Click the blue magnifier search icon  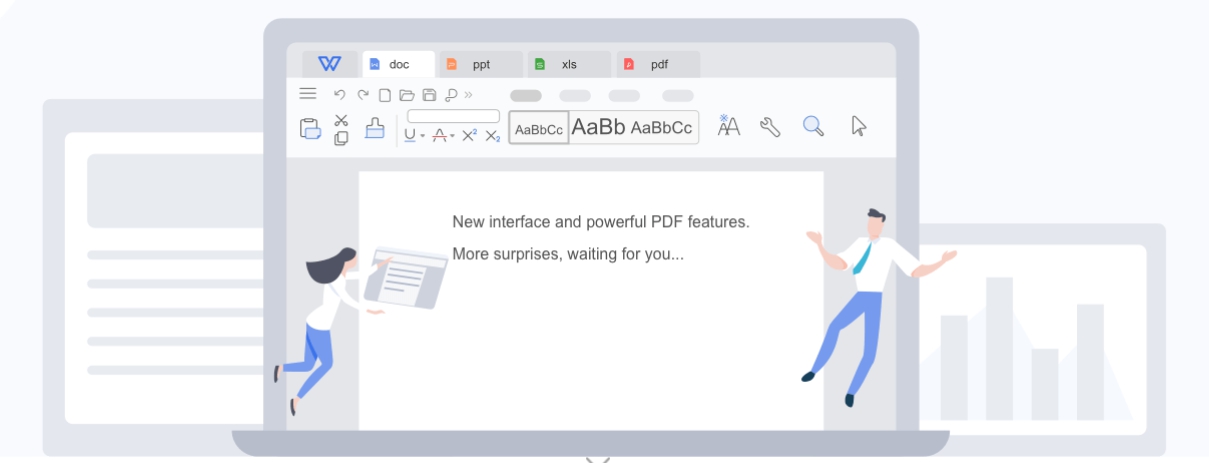click(813, 126)
